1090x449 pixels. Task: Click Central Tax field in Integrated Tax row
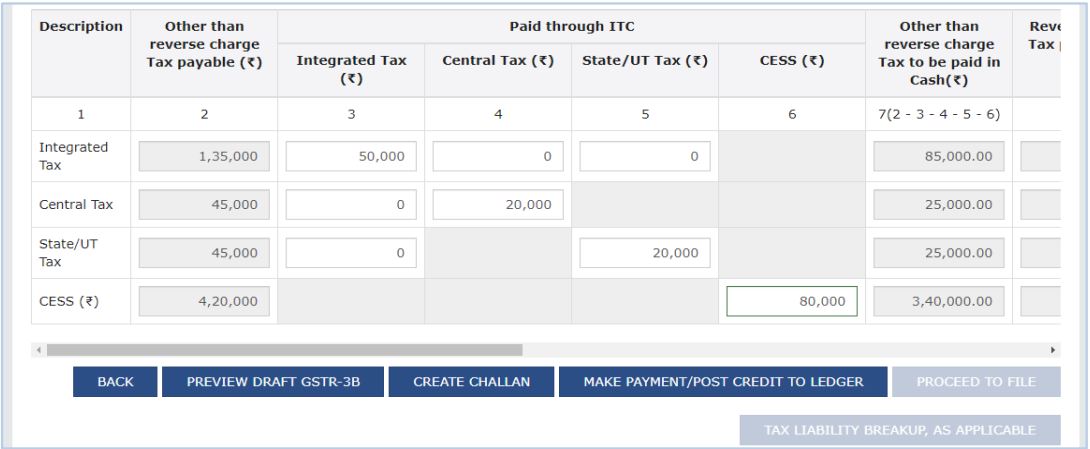pyautogui.click(x=497, y=156)
